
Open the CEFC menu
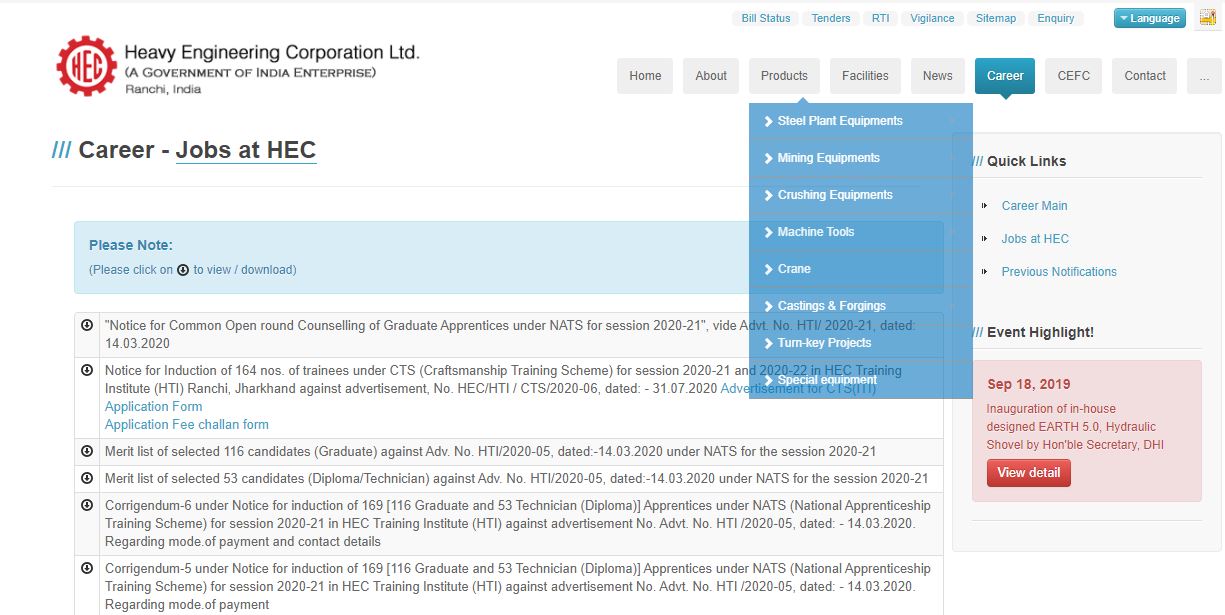coord(1074,76)
